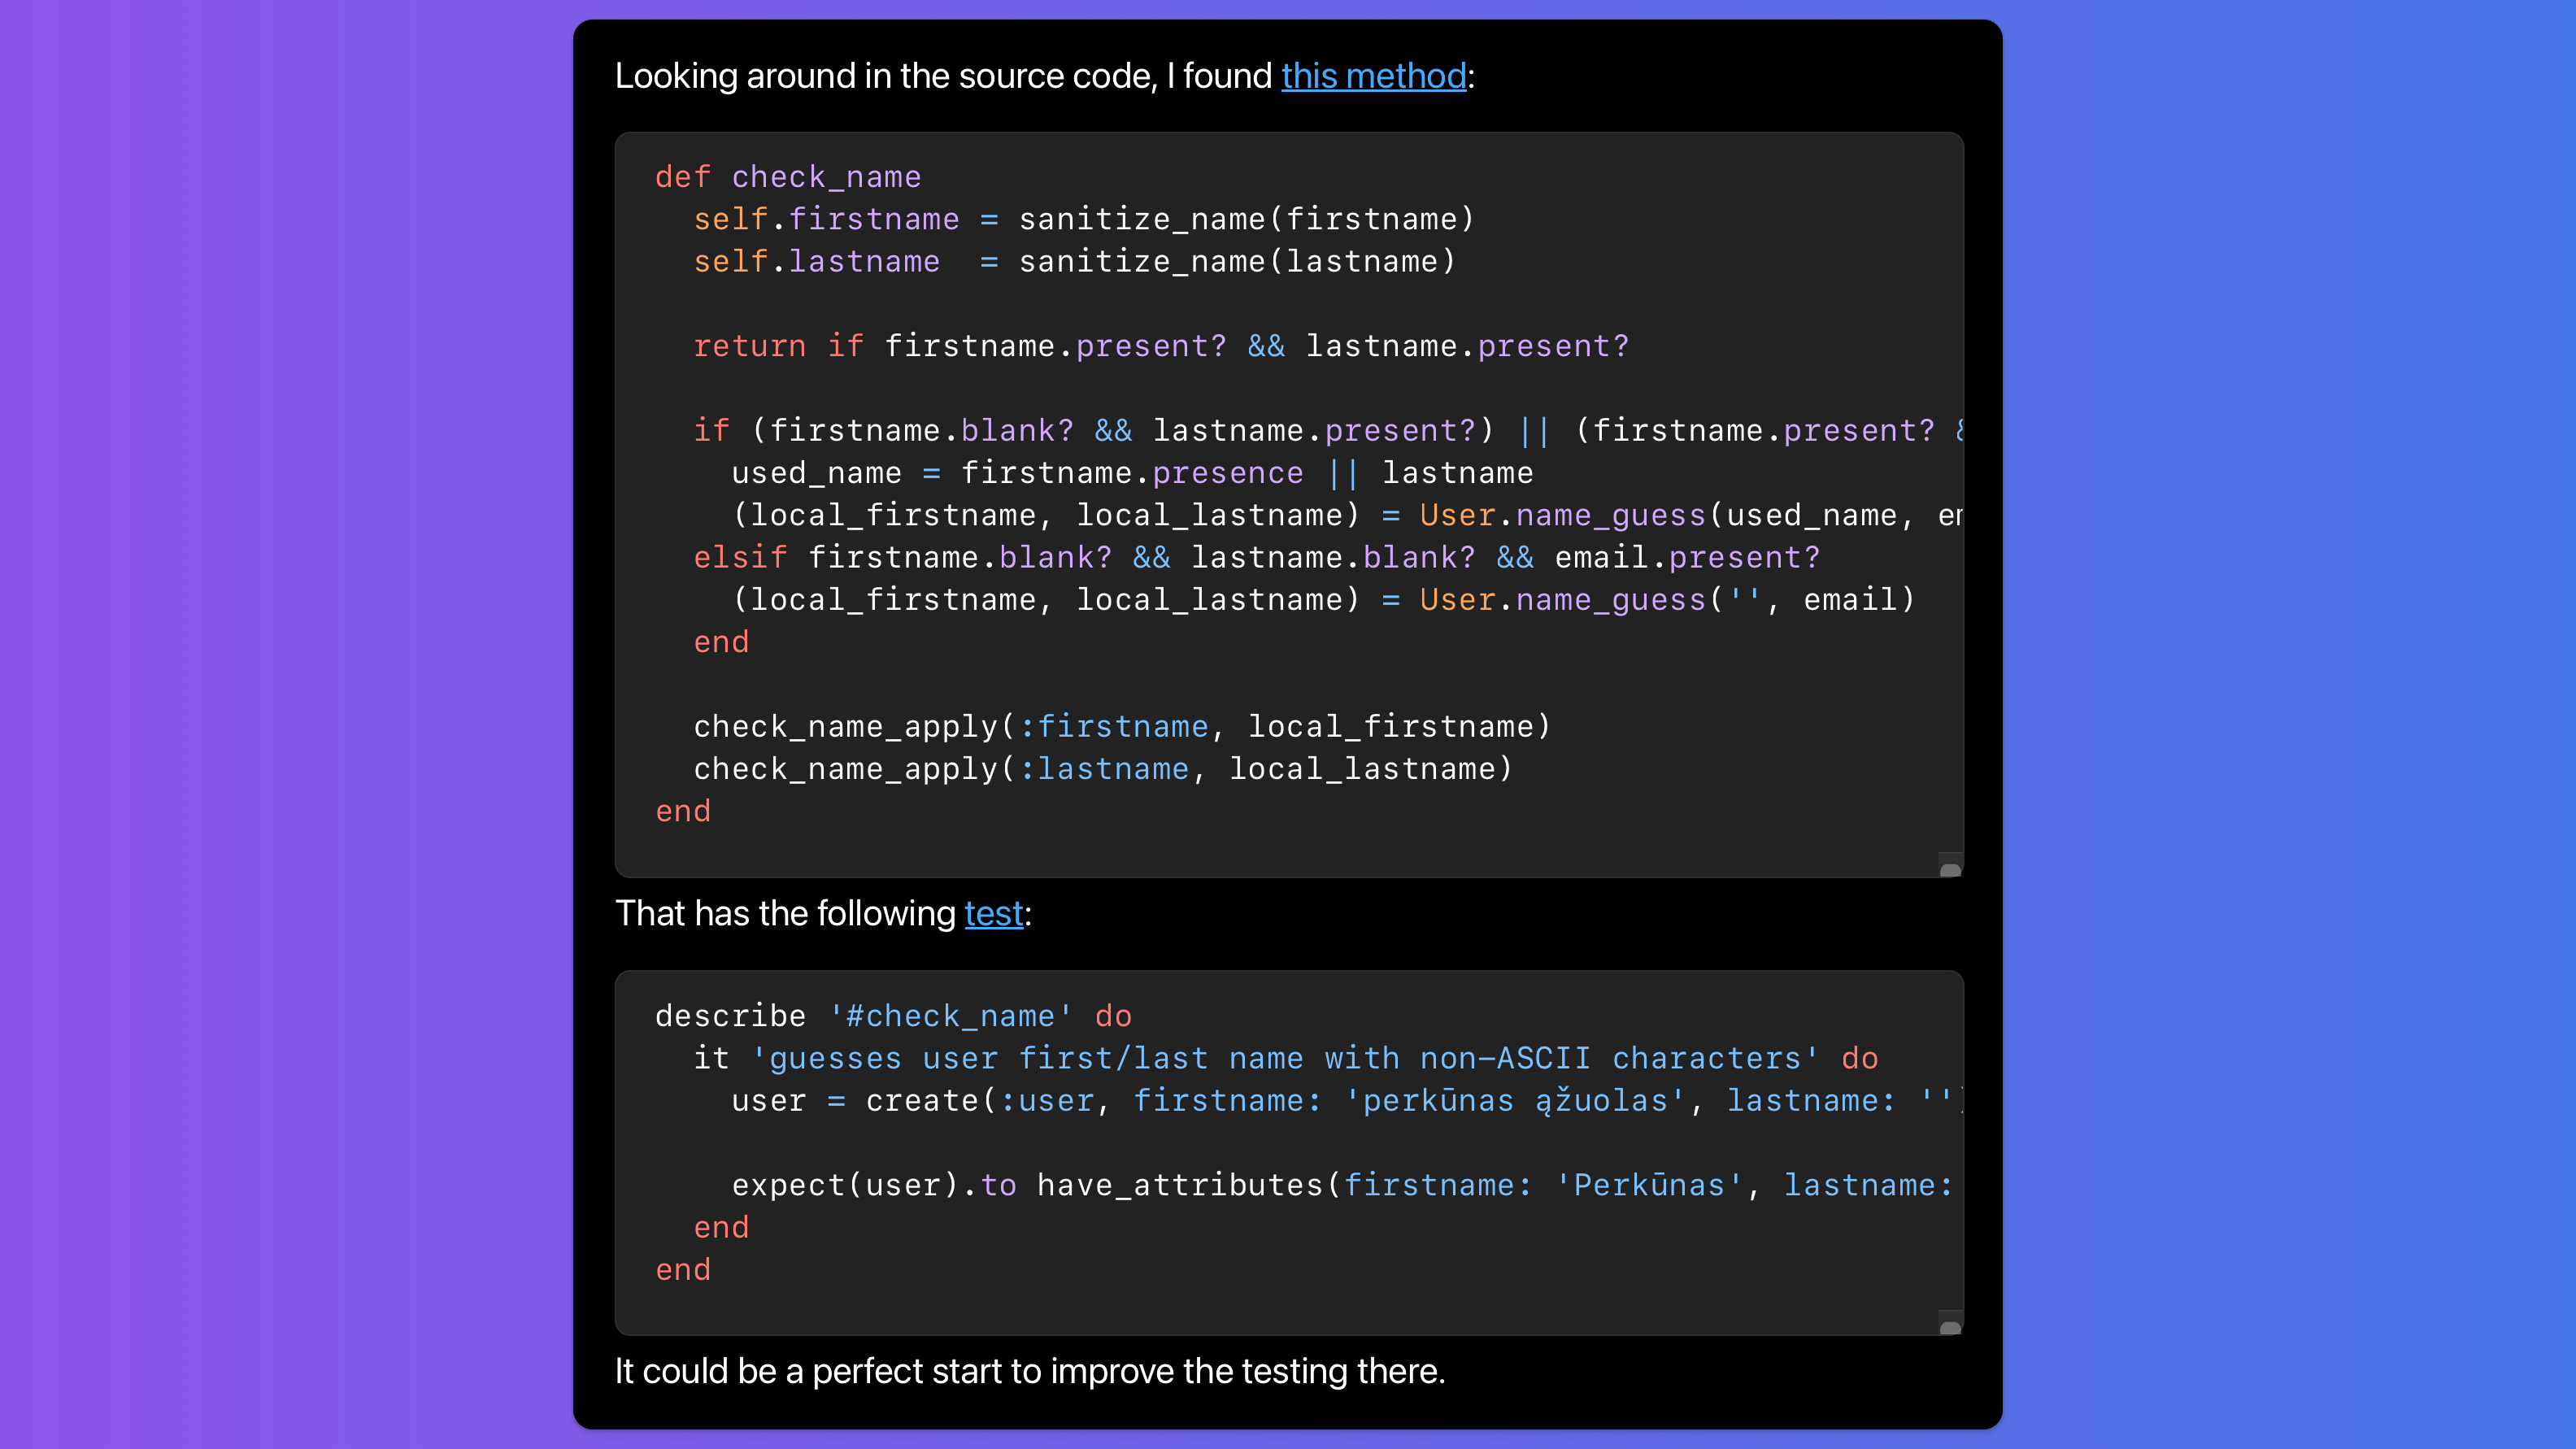
Task: Place cursor on sanitize_name(lastname) call
Action: point(1237,261)
